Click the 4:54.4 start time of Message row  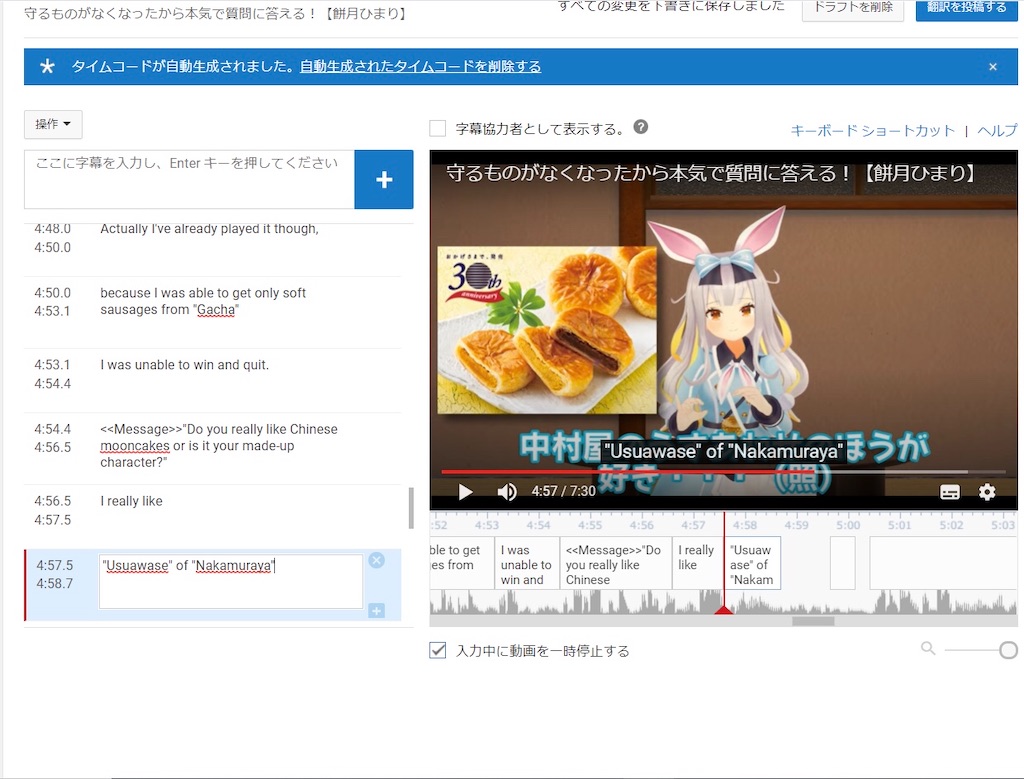pos(53,429)
